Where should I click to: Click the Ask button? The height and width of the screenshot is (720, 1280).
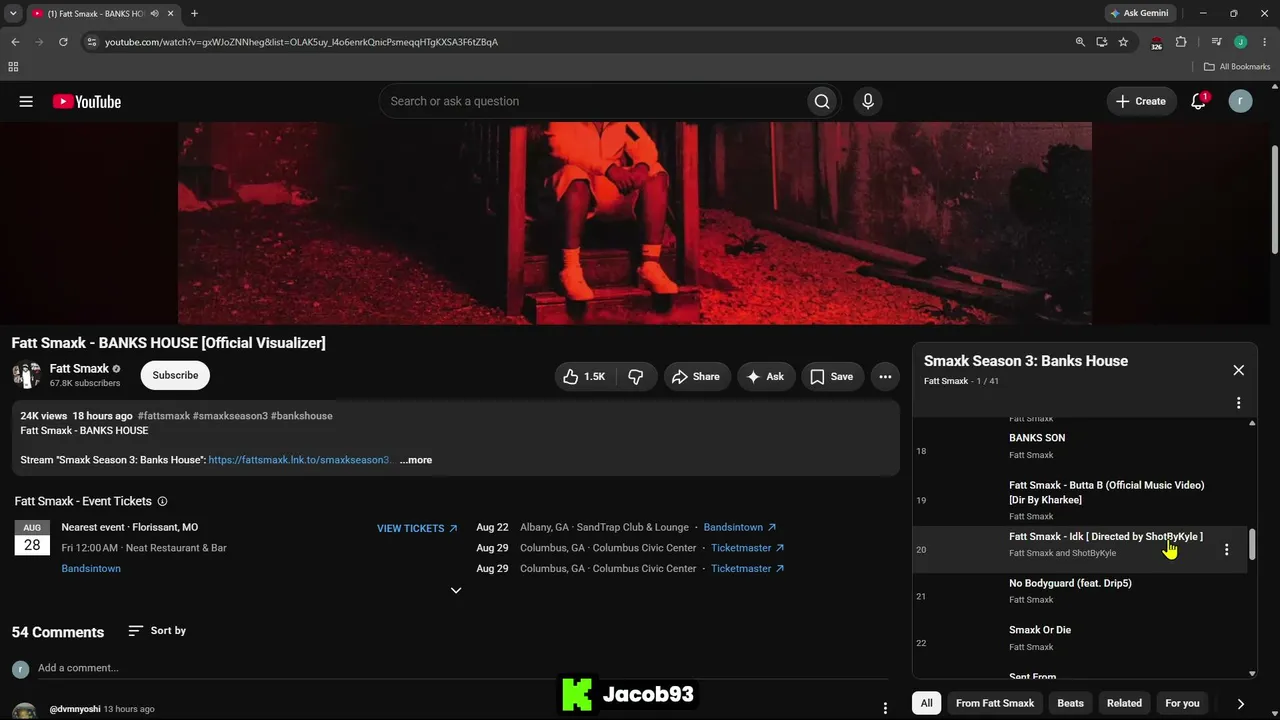767,377
